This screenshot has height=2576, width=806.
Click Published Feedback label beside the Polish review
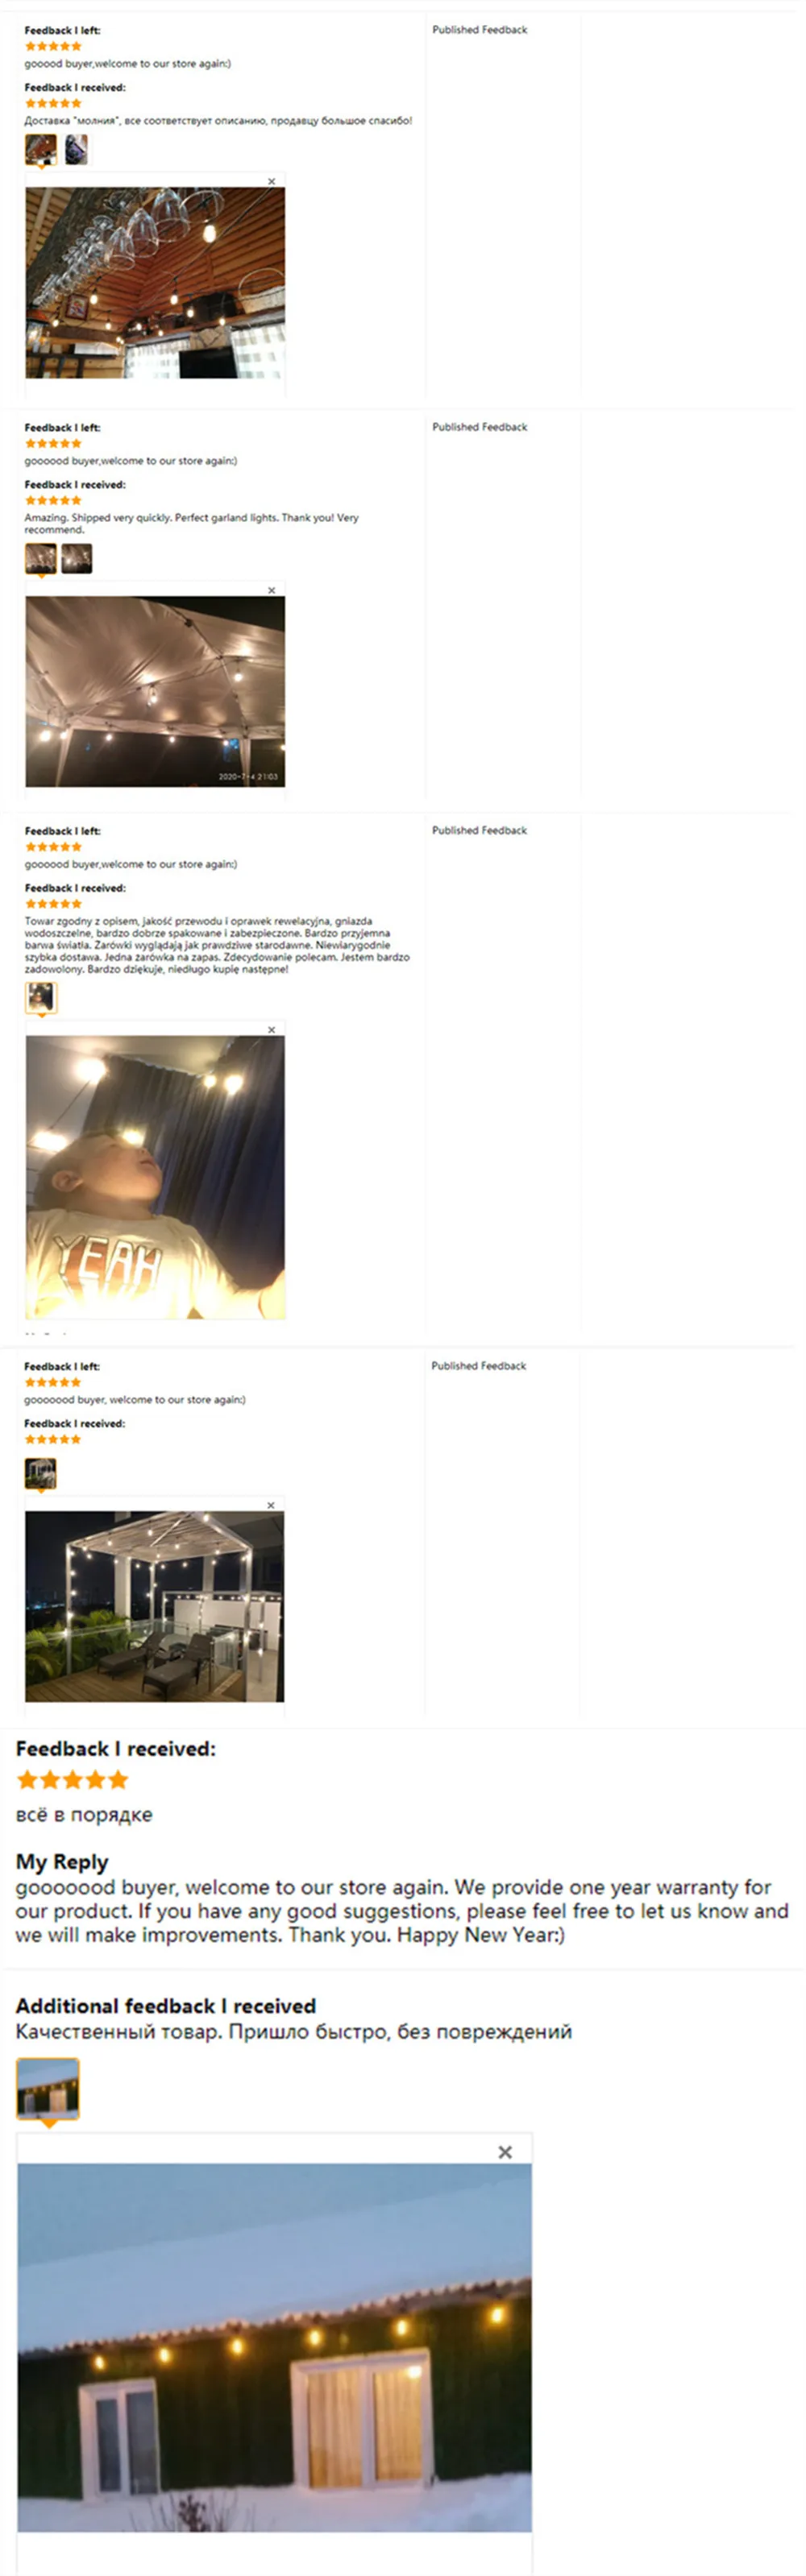click(x=479, y=830)
